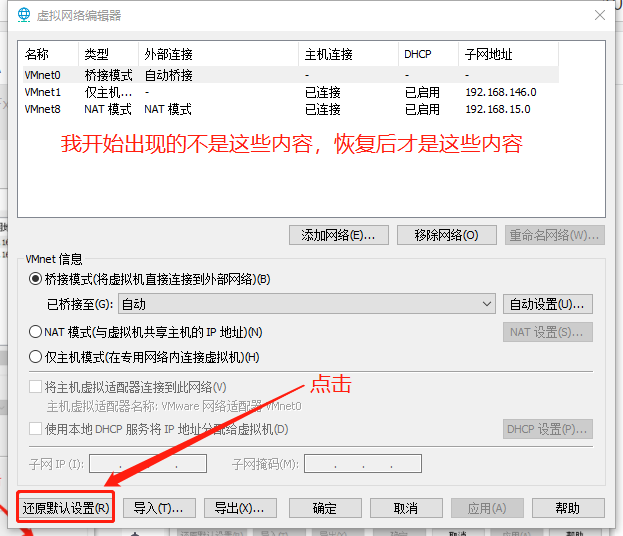
Task: Click the 子网 IP input field
Action: click(148, 464)
